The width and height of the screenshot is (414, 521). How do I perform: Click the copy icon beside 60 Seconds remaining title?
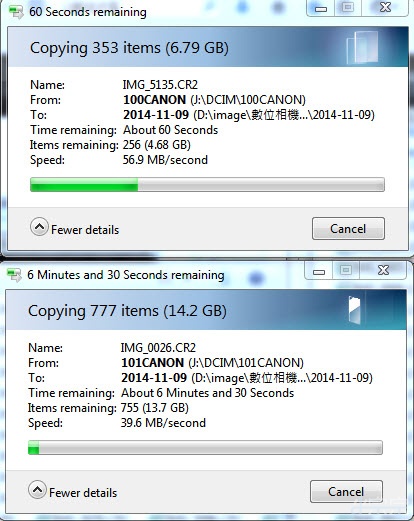(x=16, y=13)
